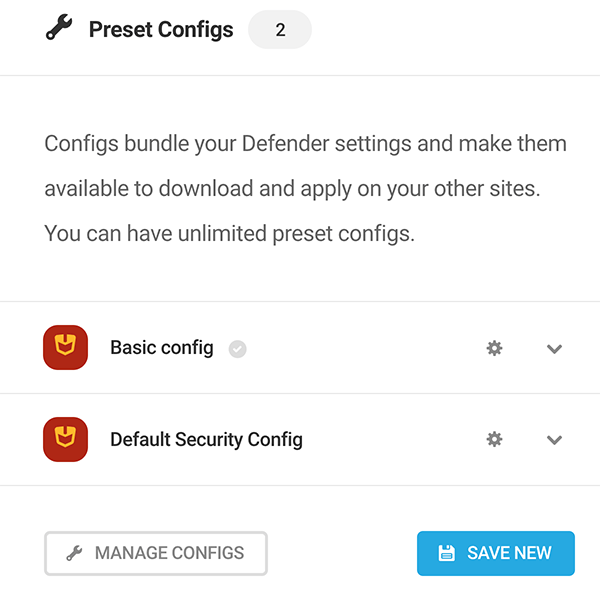Screen dimensions: 600x611
Task: Click Defender shield icon for Default Security Config
Action: [x=66, y=439]
